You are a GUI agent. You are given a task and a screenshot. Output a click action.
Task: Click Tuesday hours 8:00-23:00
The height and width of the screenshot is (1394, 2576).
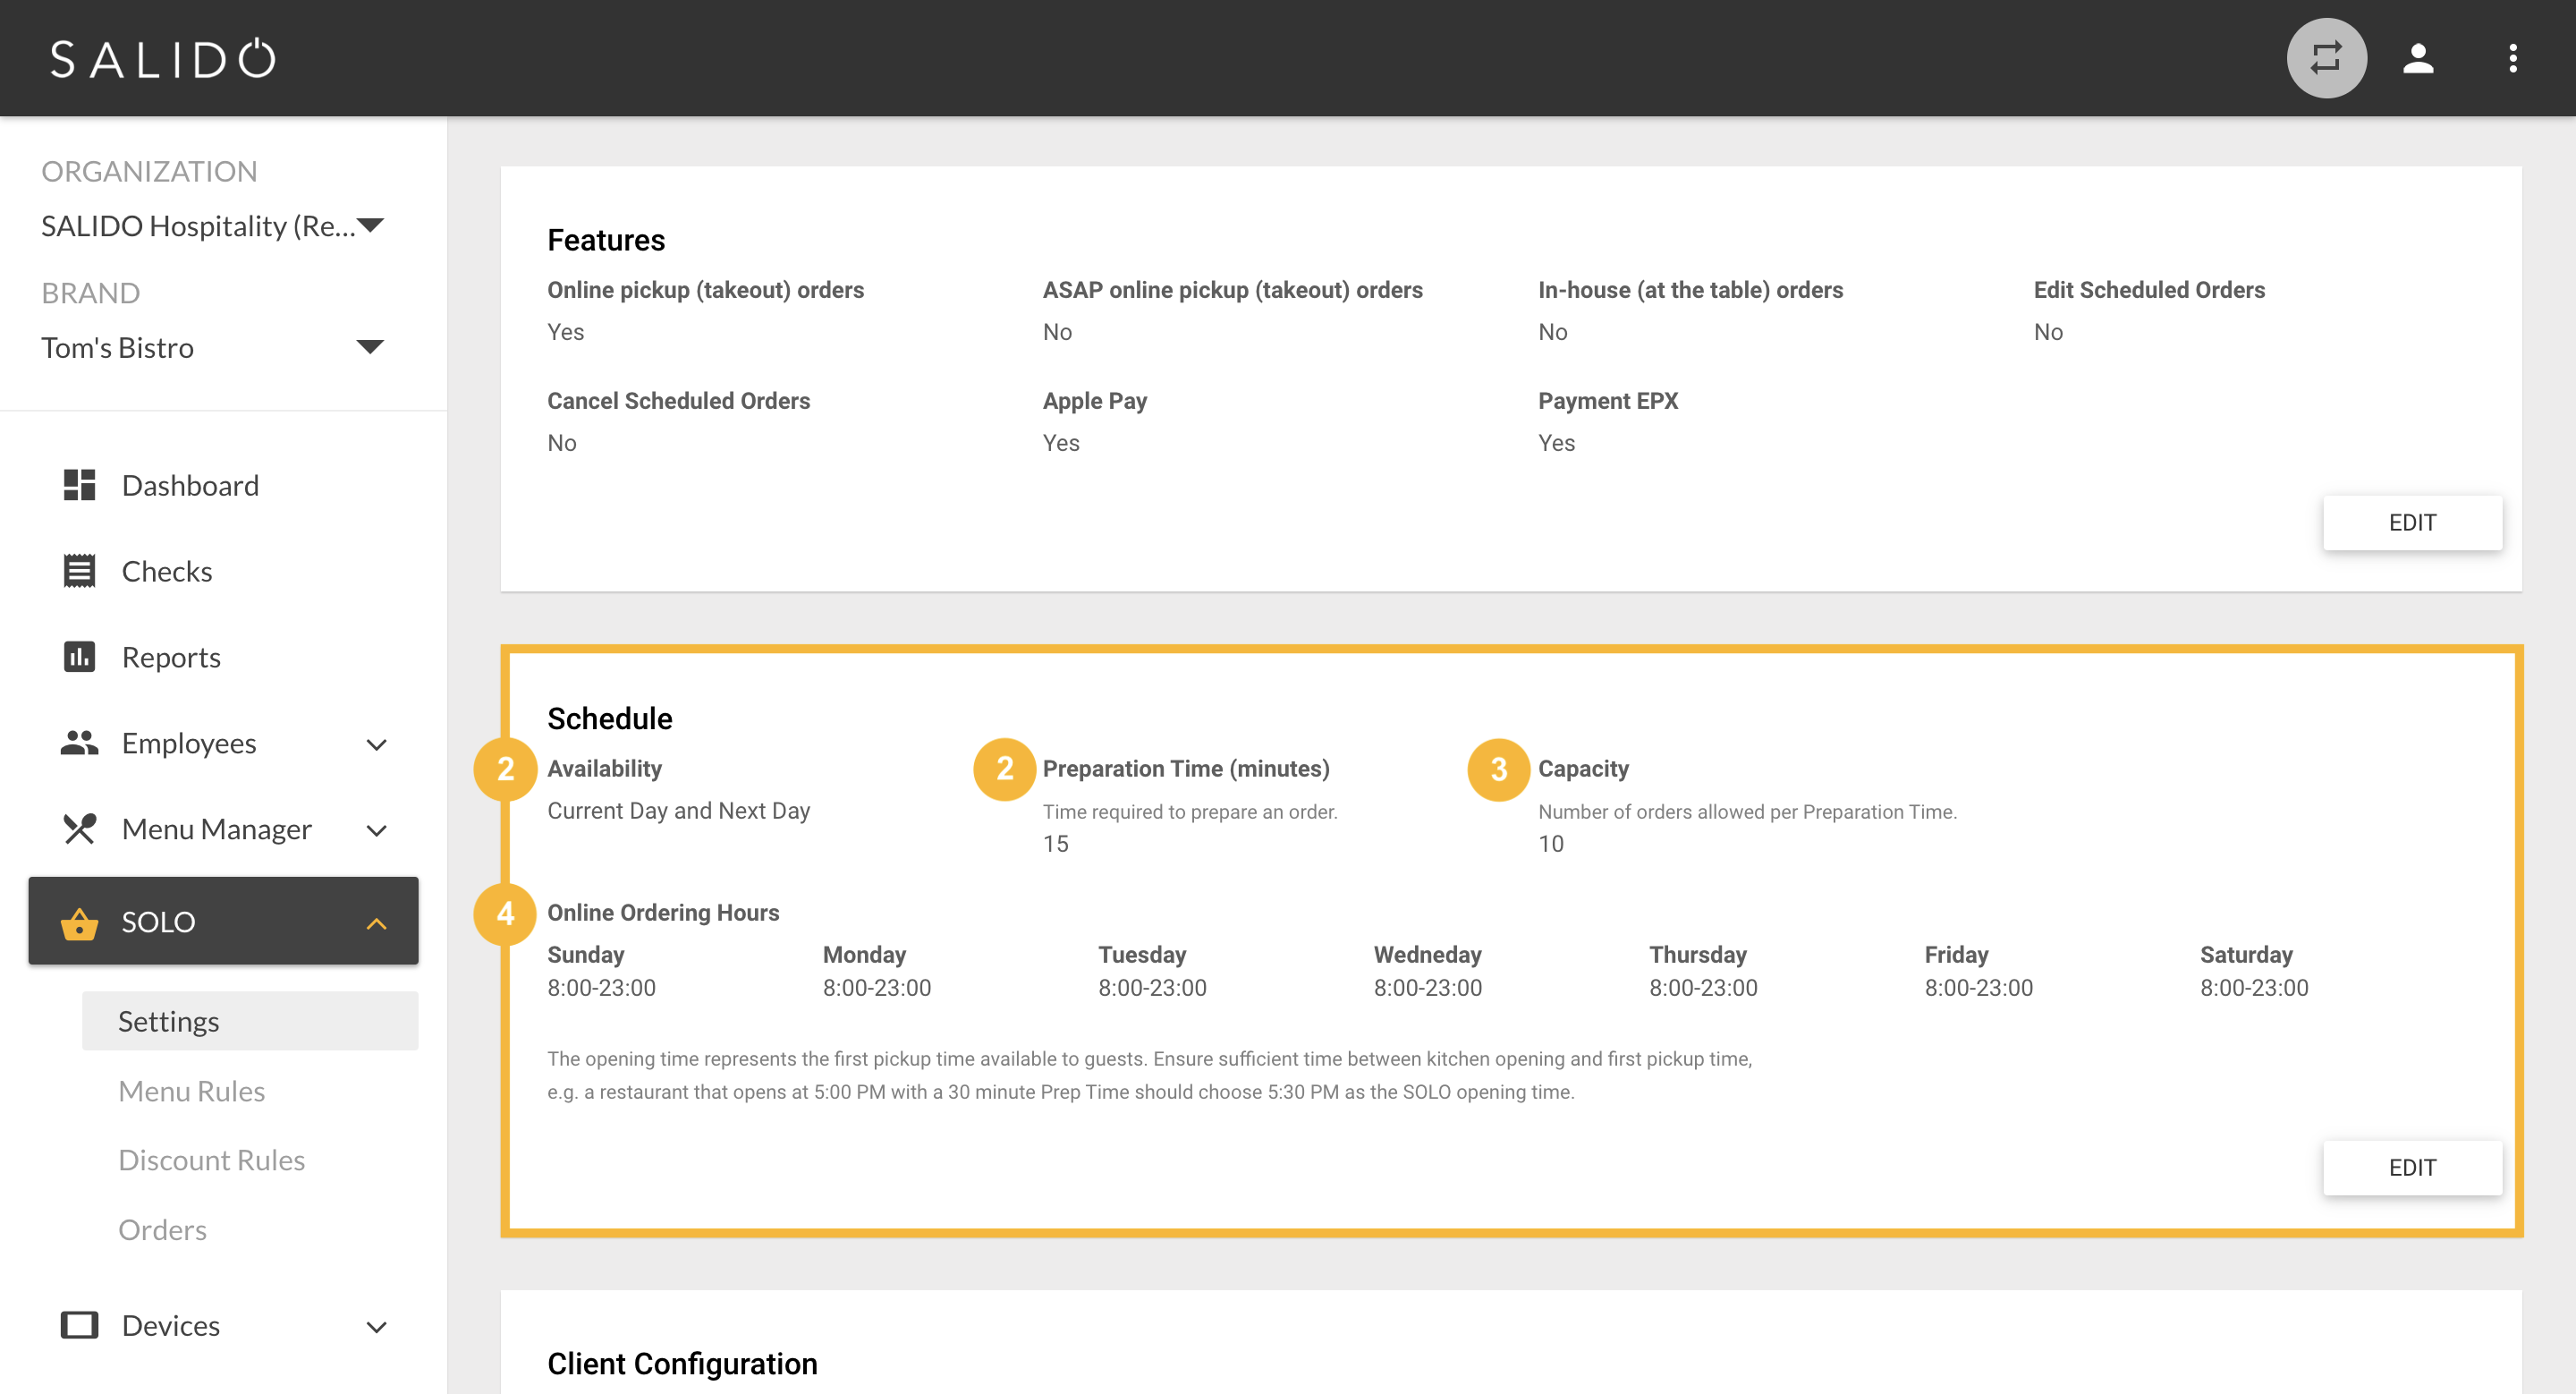point(1152,988)
